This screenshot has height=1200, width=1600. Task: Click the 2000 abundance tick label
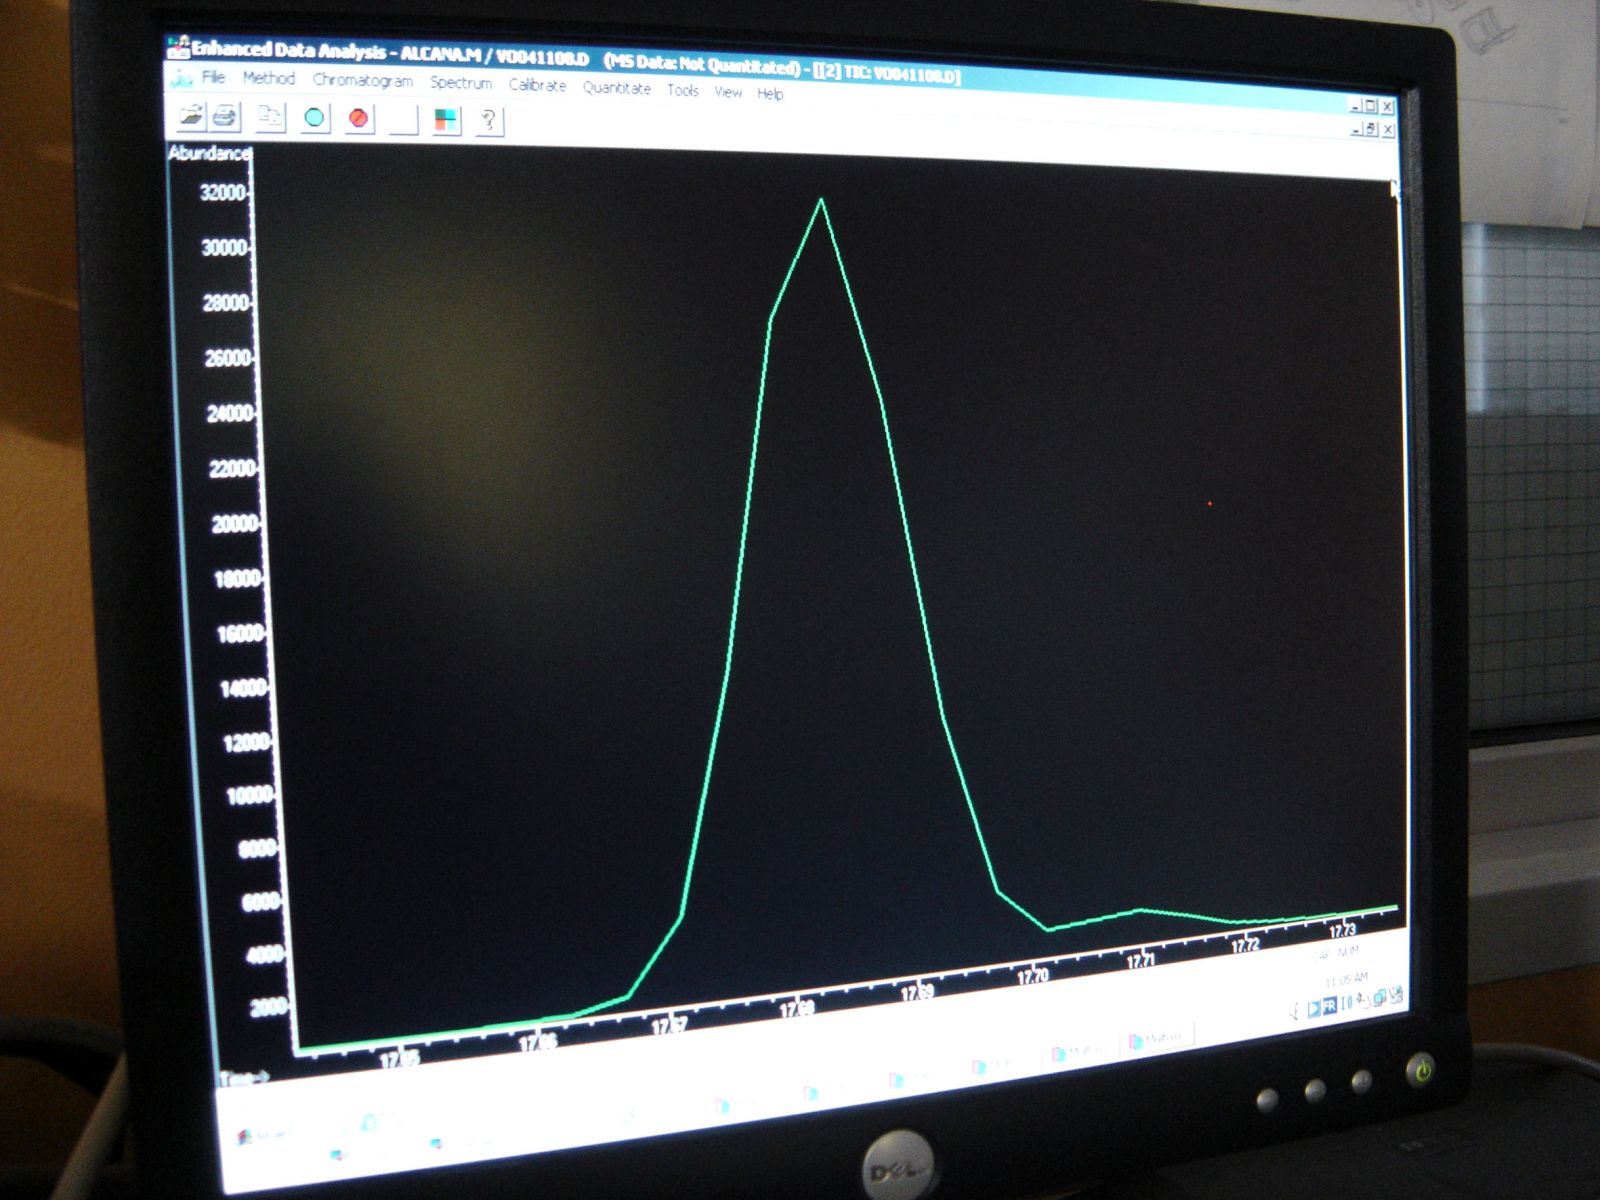[x=267, y=1007]
